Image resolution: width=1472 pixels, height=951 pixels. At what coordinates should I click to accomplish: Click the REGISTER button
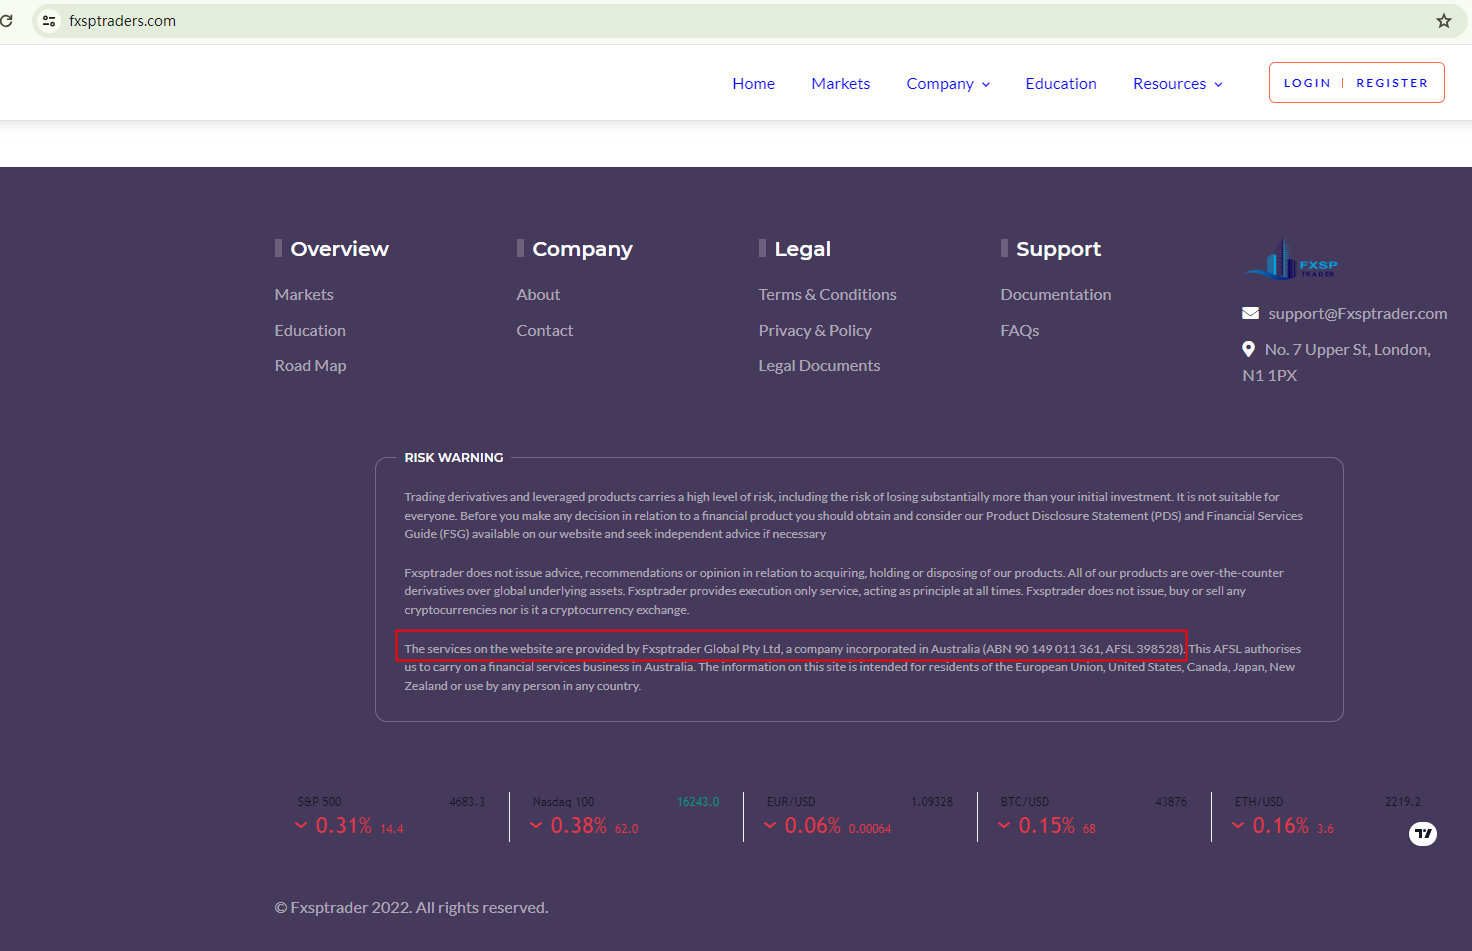[1391, 83]
